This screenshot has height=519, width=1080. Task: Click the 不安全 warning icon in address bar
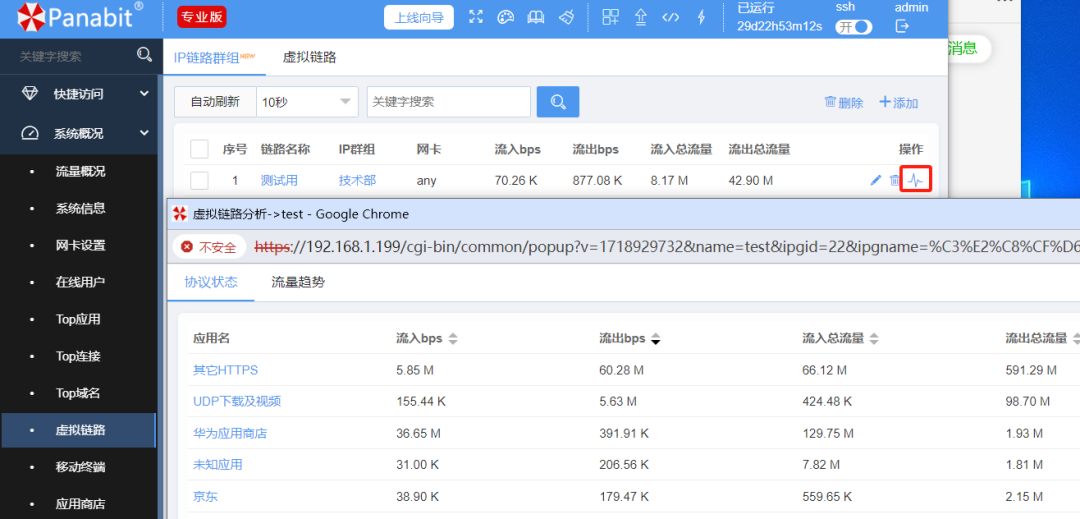(187, 246)
